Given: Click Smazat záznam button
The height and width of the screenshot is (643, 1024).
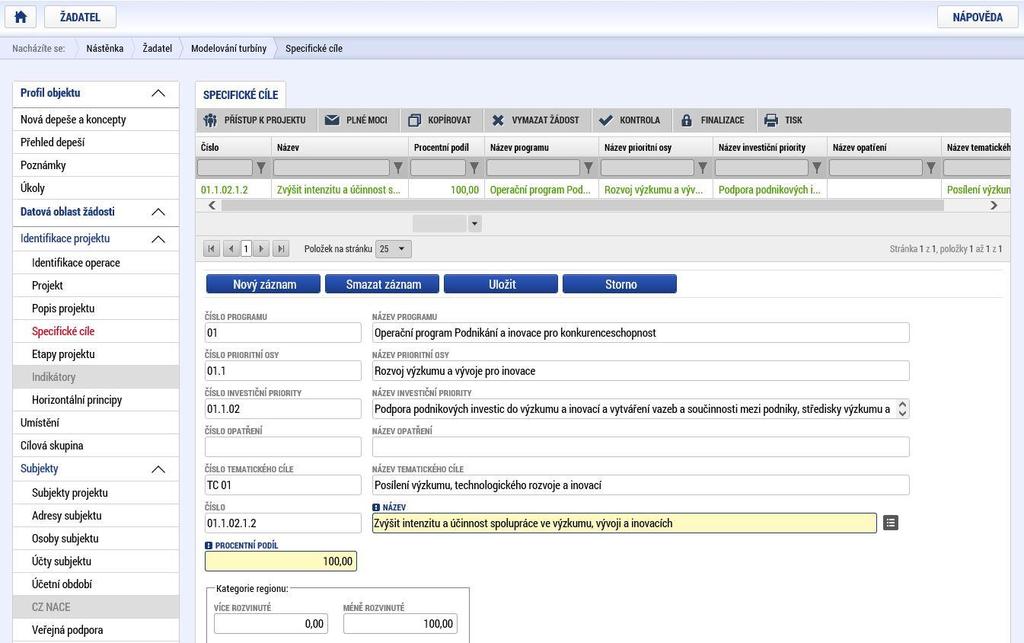Looking at the screenshot, I should coord(383,285).
